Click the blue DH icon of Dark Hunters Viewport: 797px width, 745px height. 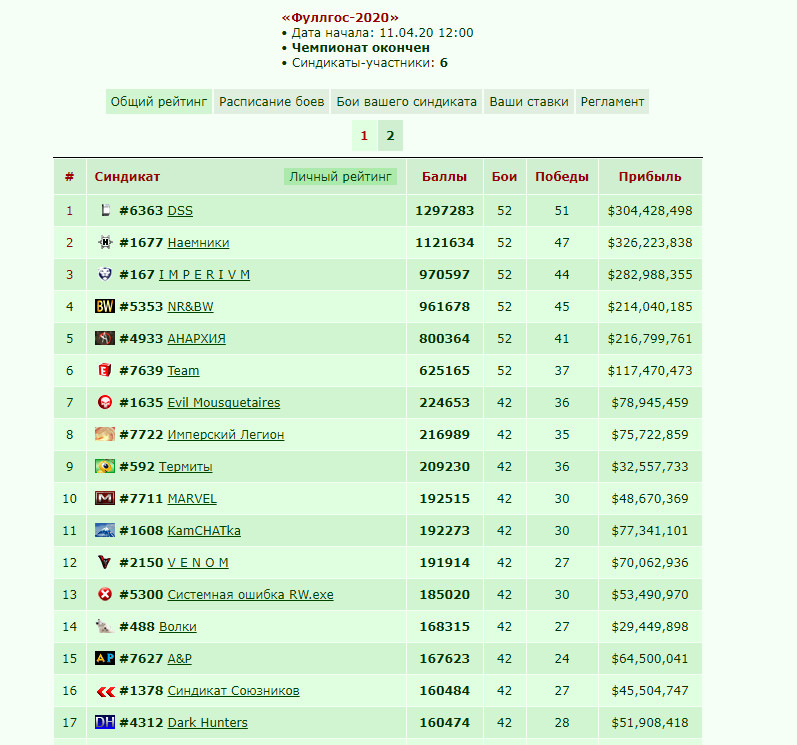(x=105, y=722)
